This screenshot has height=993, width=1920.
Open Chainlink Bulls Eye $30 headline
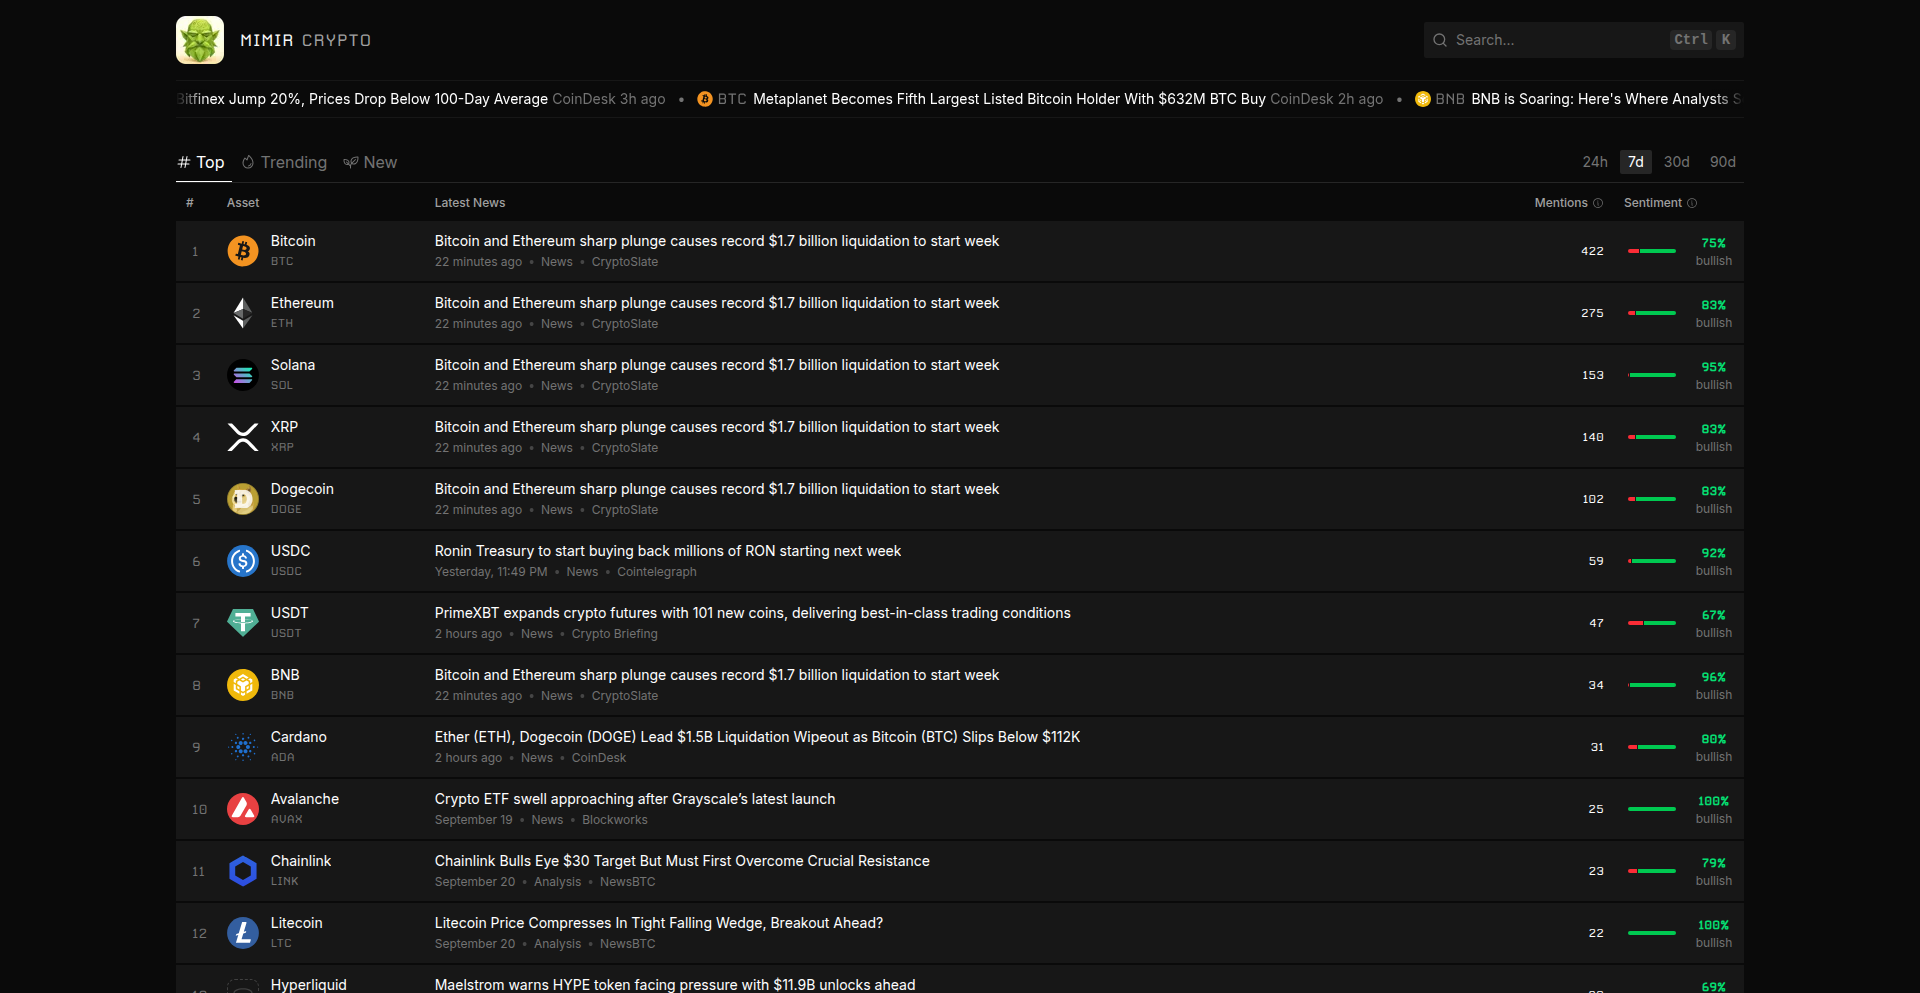click(682, 861)
